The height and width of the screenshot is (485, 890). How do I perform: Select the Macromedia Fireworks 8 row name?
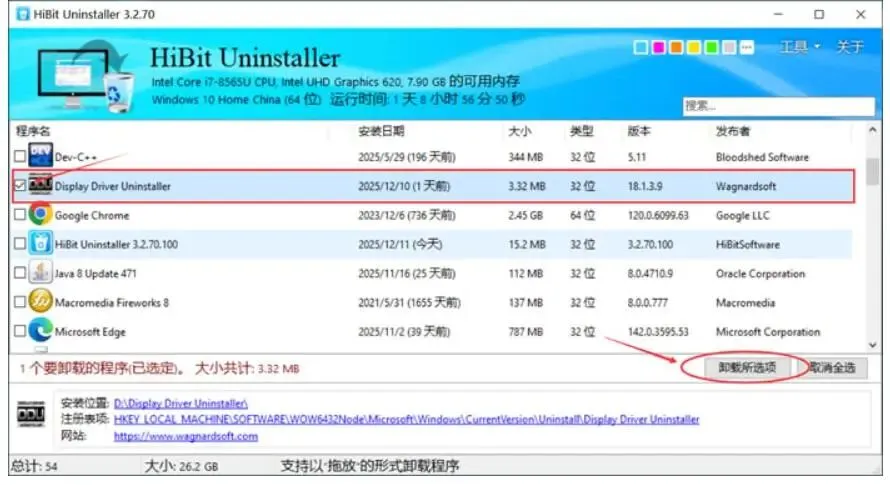tap(112, 303)
